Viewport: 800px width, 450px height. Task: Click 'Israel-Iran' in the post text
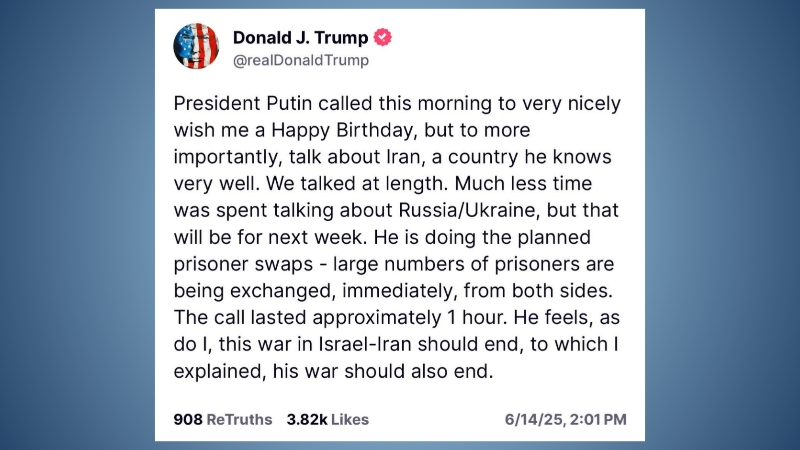(x=365, y=344)
